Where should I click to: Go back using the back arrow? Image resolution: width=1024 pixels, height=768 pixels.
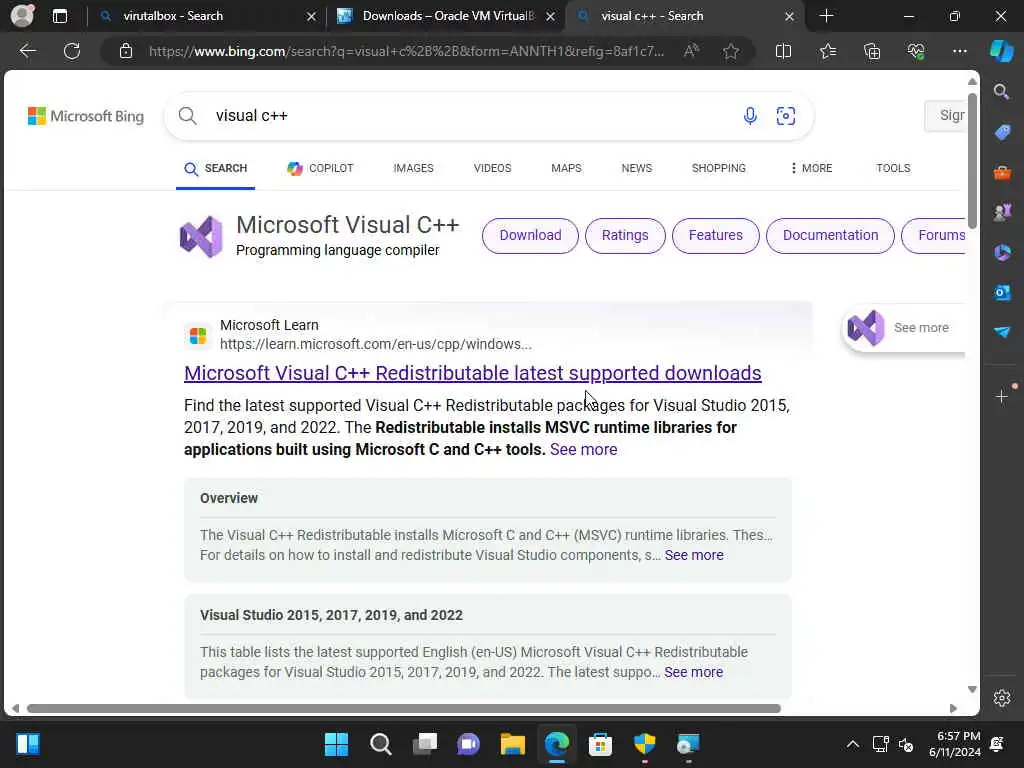click(27, 51)
